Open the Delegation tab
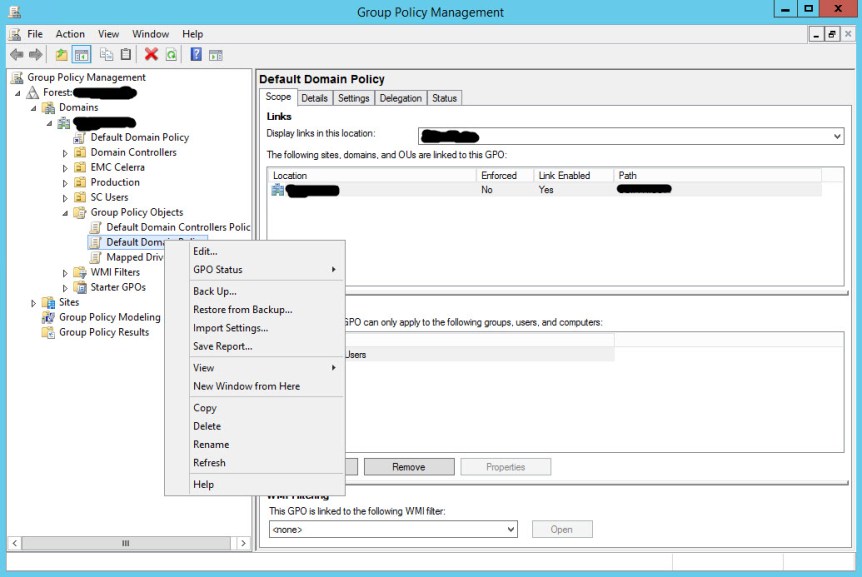Screen dimensions: 862x577 coord(400,98)
